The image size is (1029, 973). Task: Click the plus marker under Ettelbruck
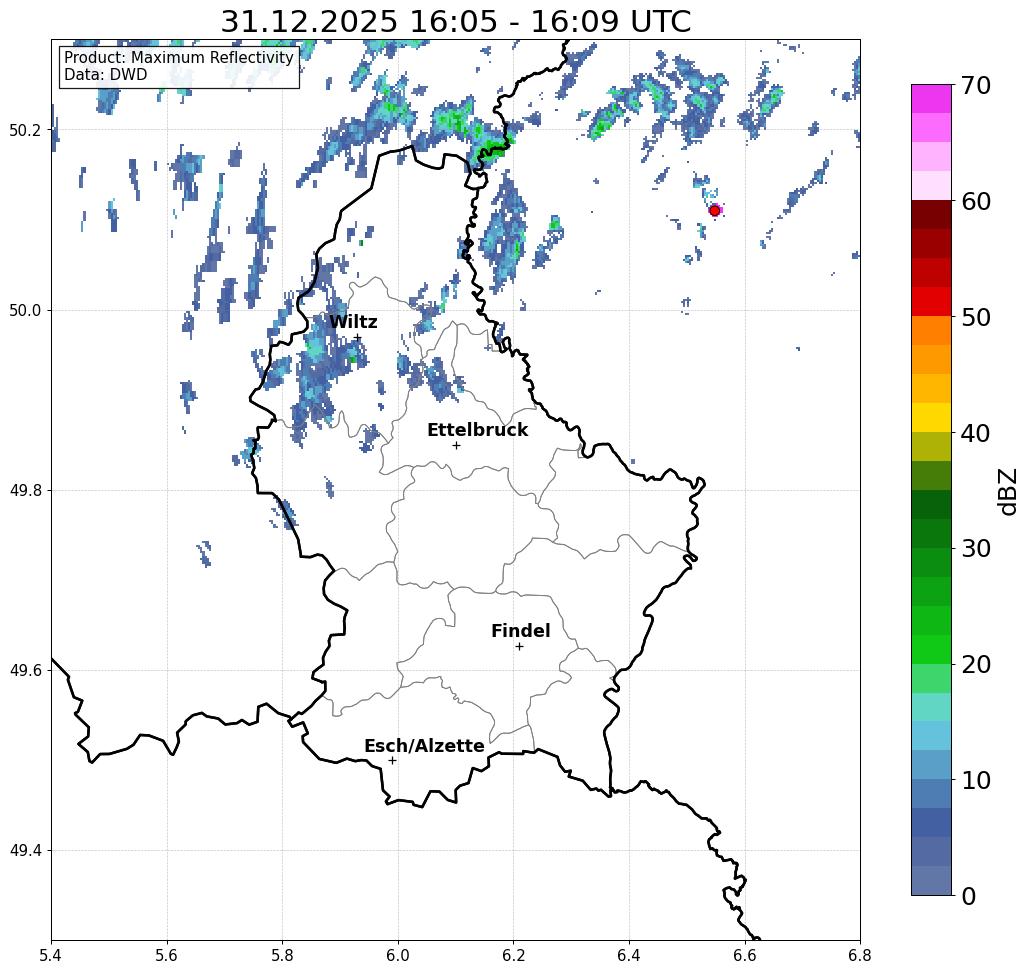click(x=457, y=445)
